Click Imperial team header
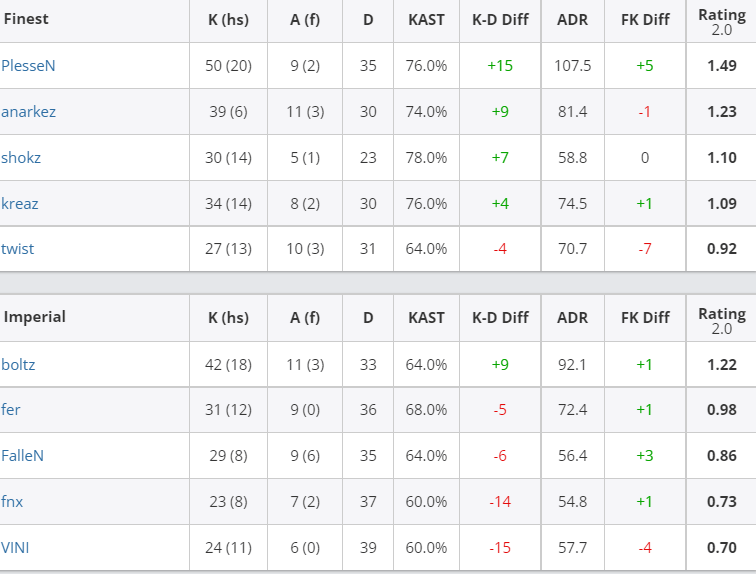756x574 pixels. (35, 317)
